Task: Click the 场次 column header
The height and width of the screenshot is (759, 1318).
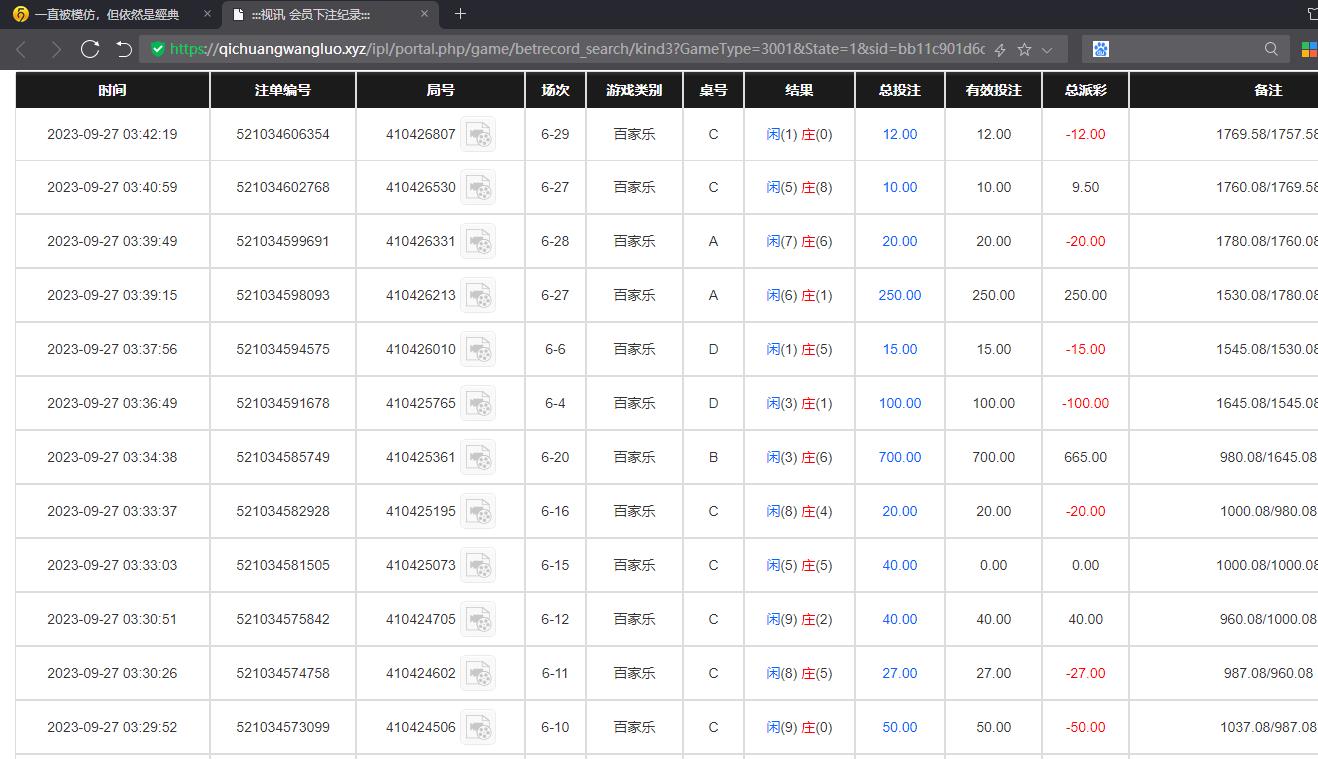Action: pyautogui.click(x=555, y=90)
